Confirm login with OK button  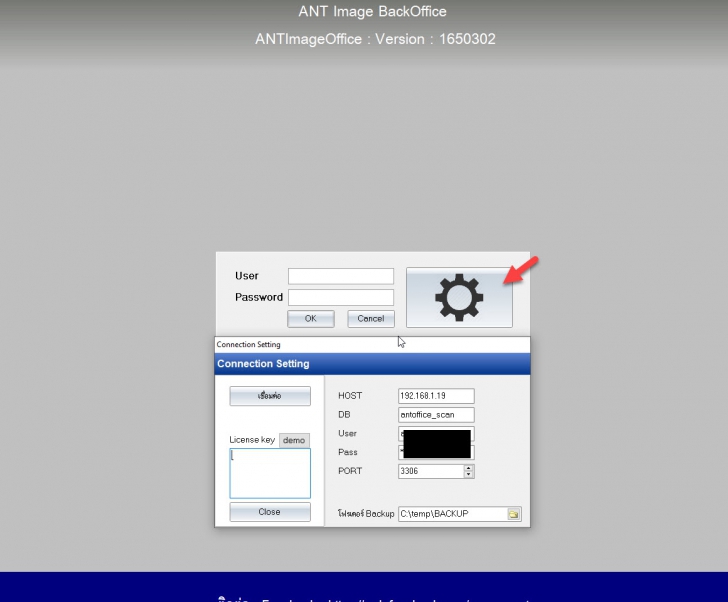[x=311, y=319]
